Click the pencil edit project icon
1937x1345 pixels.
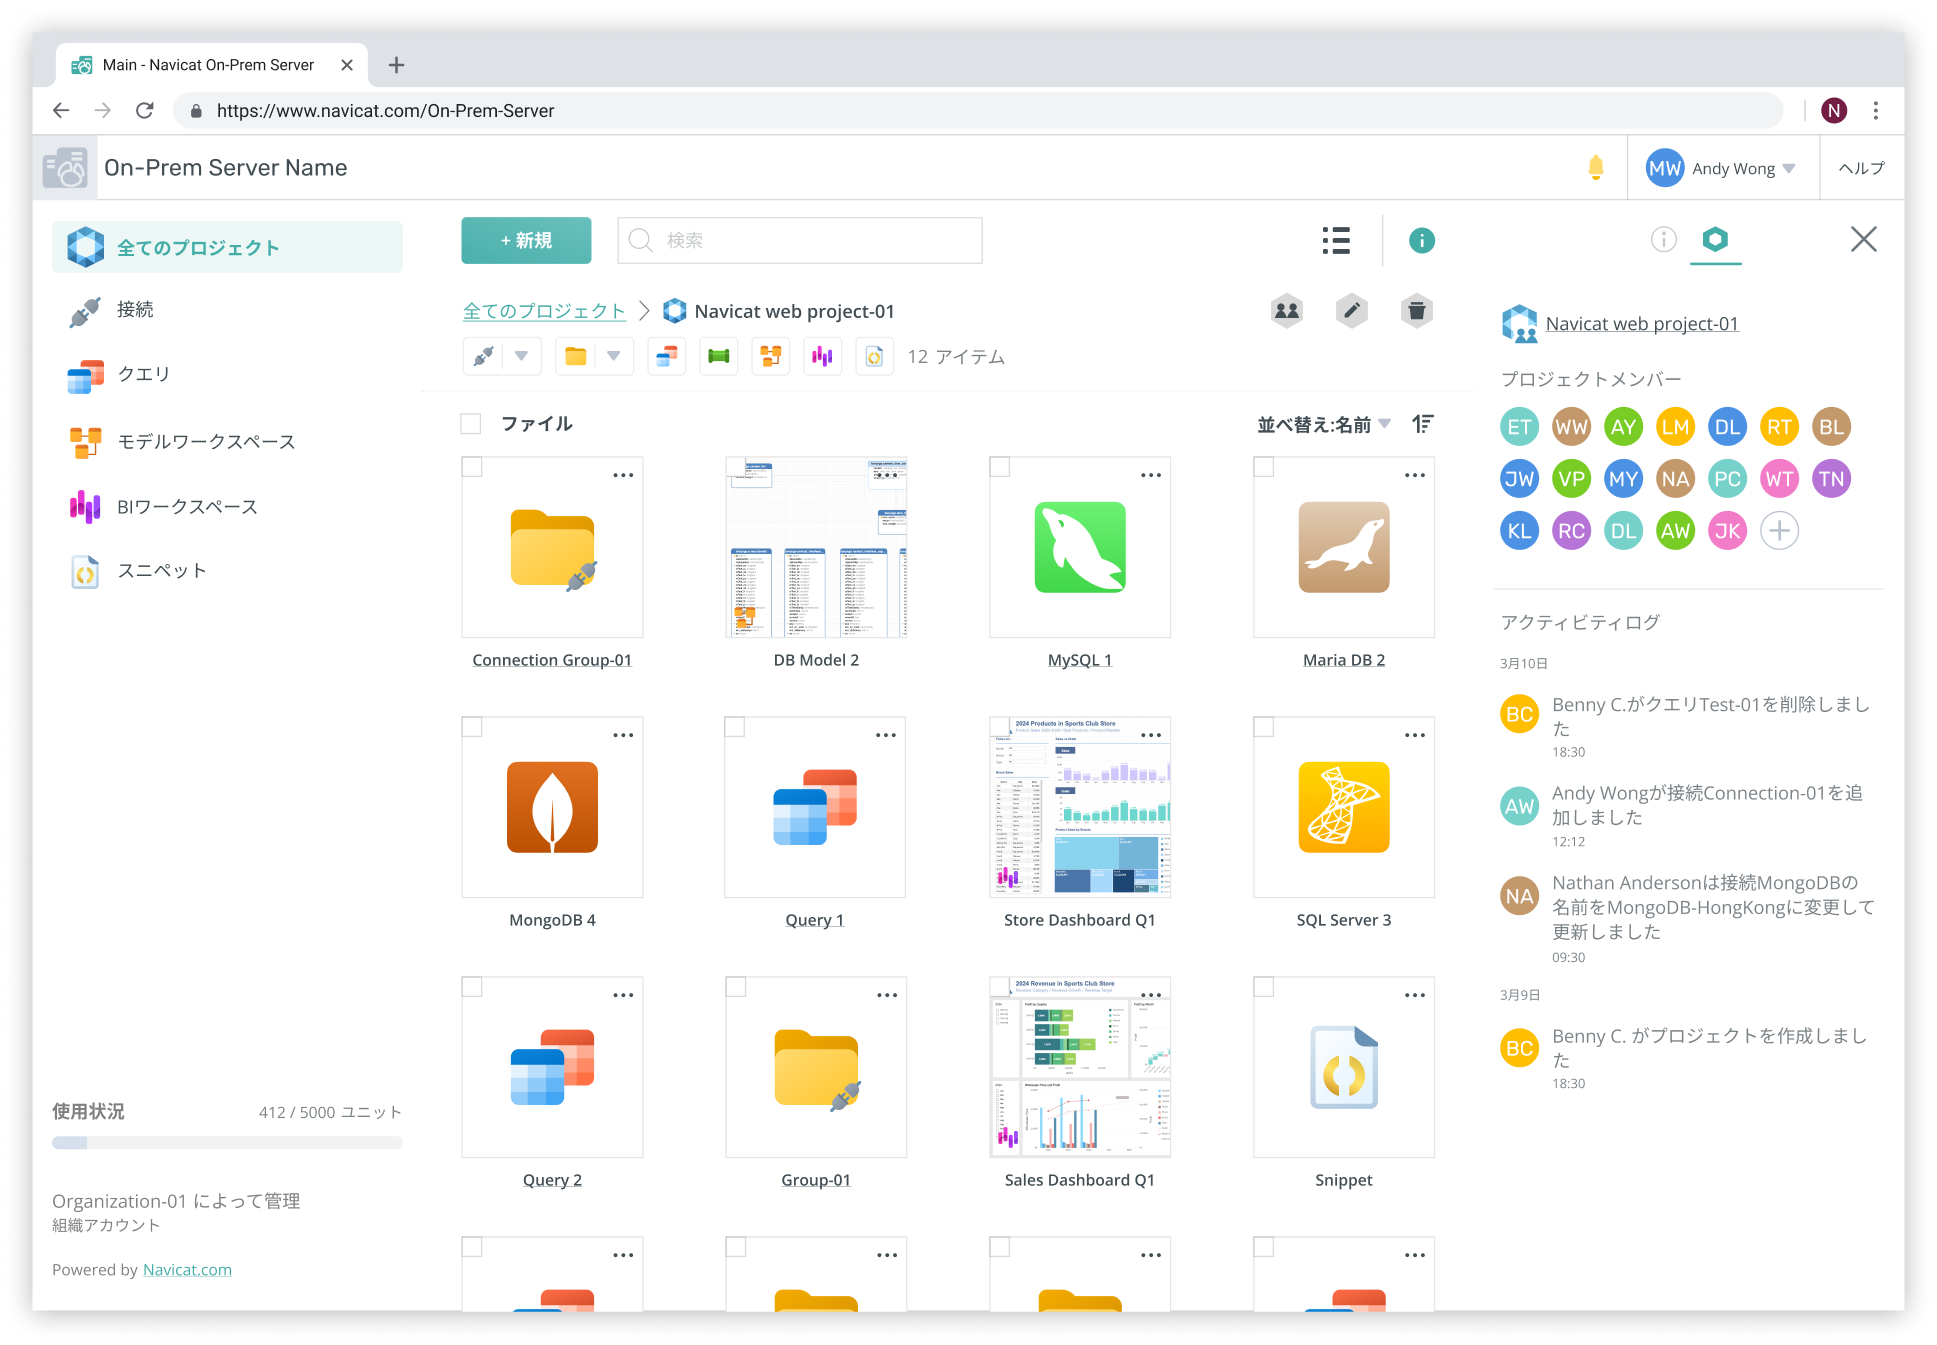click(1352, 311)
